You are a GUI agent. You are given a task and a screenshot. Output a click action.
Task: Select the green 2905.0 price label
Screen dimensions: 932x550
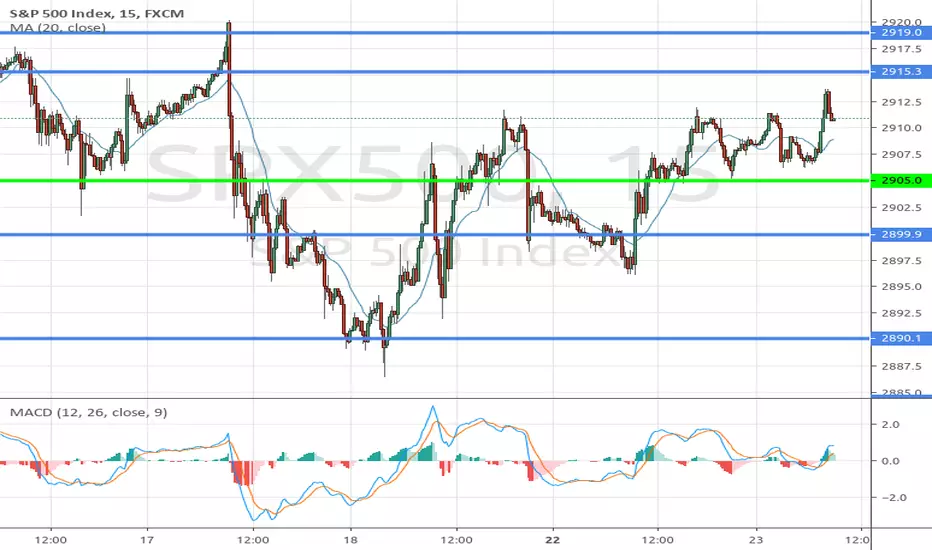pyautogui.click(x=901, y=180)
